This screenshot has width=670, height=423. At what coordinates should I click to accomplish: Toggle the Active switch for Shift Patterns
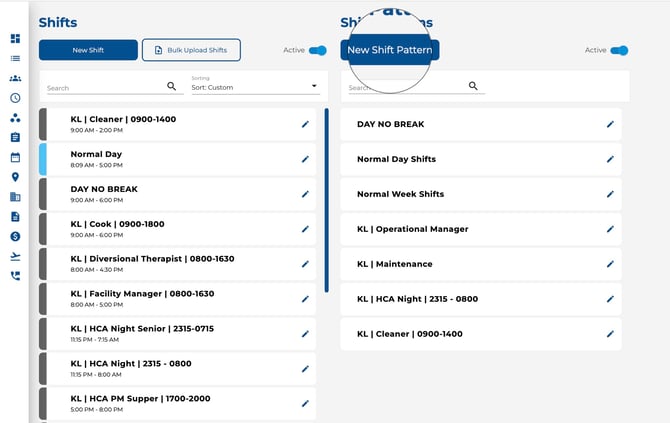click(x=620, y=50)
